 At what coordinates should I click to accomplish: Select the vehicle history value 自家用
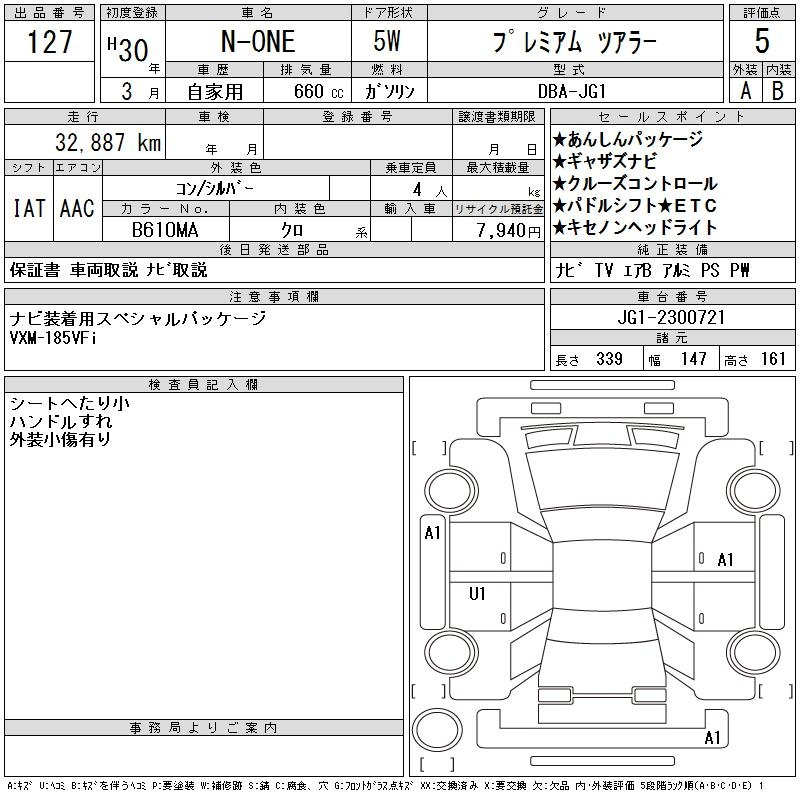click(x=215, y=92)
